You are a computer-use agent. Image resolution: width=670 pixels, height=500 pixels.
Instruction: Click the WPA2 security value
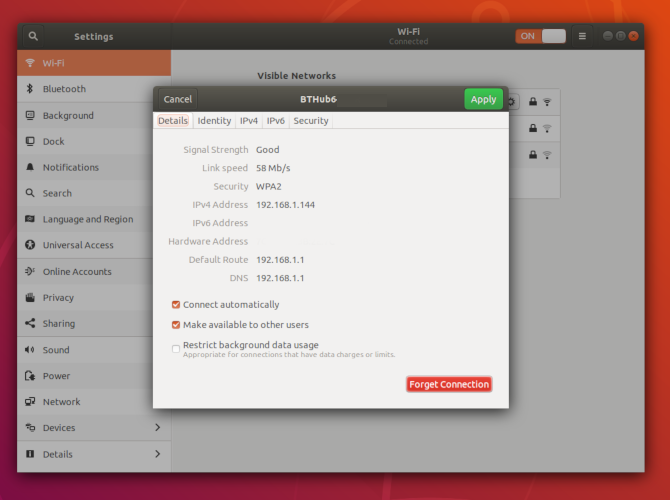point(269,186)
